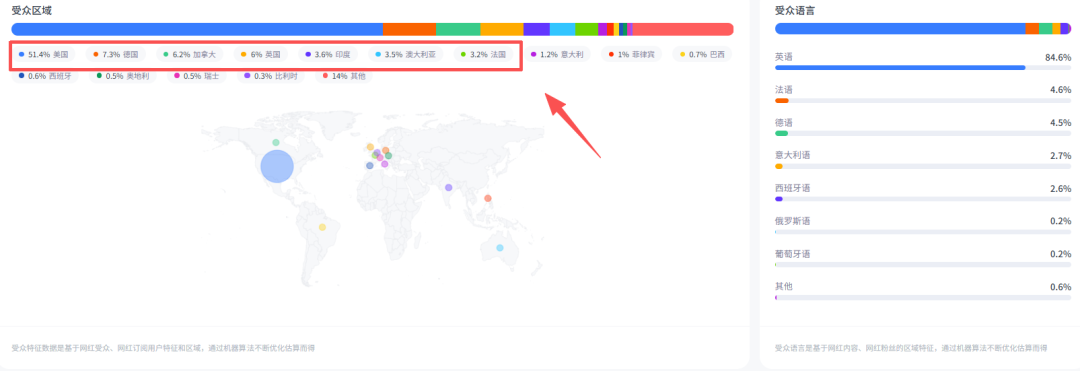The image size is (1080, 371).
Task: Click the 2.6% value for 西班牙语
Action: click(x=1061, y=189)
